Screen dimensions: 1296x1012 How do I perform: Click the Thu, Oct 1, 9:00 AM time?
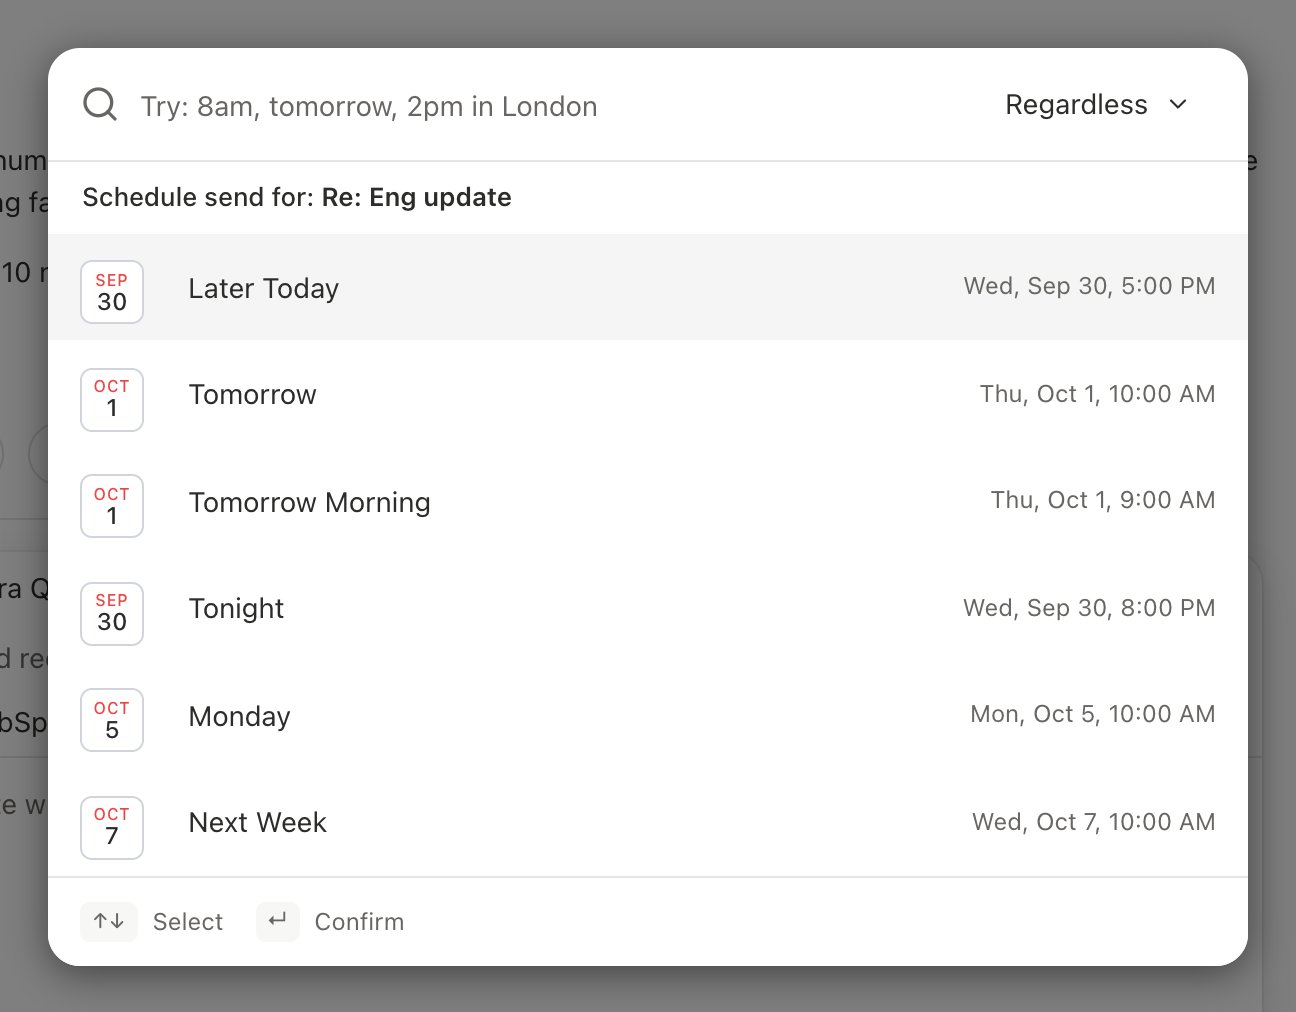(x=1103, y=500)
